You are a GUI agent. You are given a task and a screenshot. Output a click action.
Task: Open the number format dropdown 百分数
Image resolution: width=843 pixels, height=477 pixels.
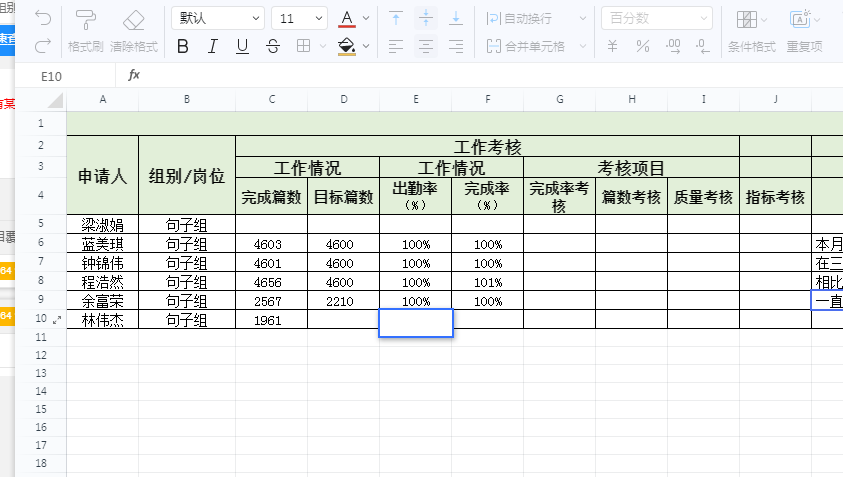657,18
